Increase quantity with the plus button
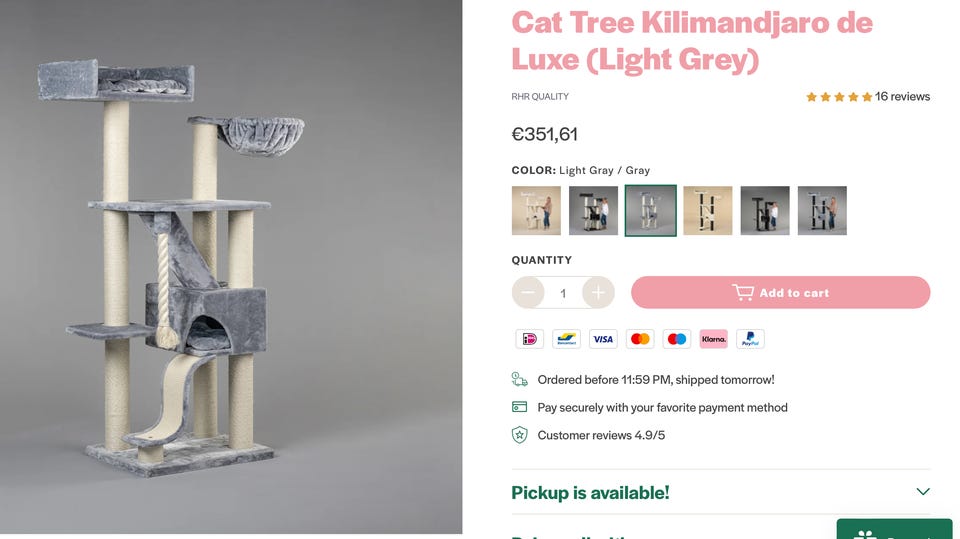Screen dimensions: 960x539 click(x=598, y=293)
